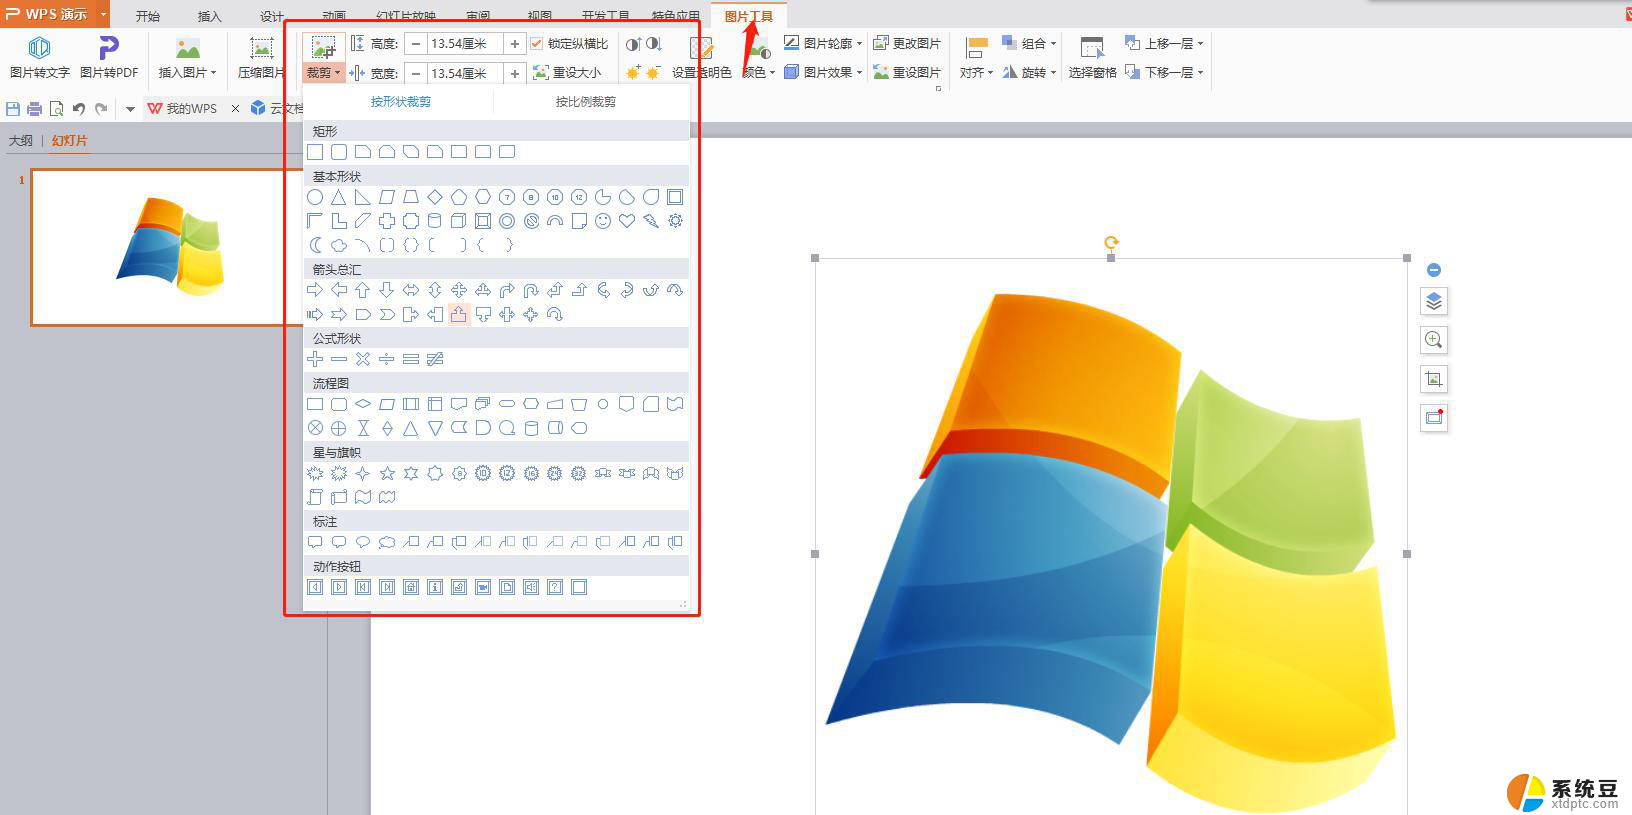Click the save icon in quick toolbar

tap(13, 108)
